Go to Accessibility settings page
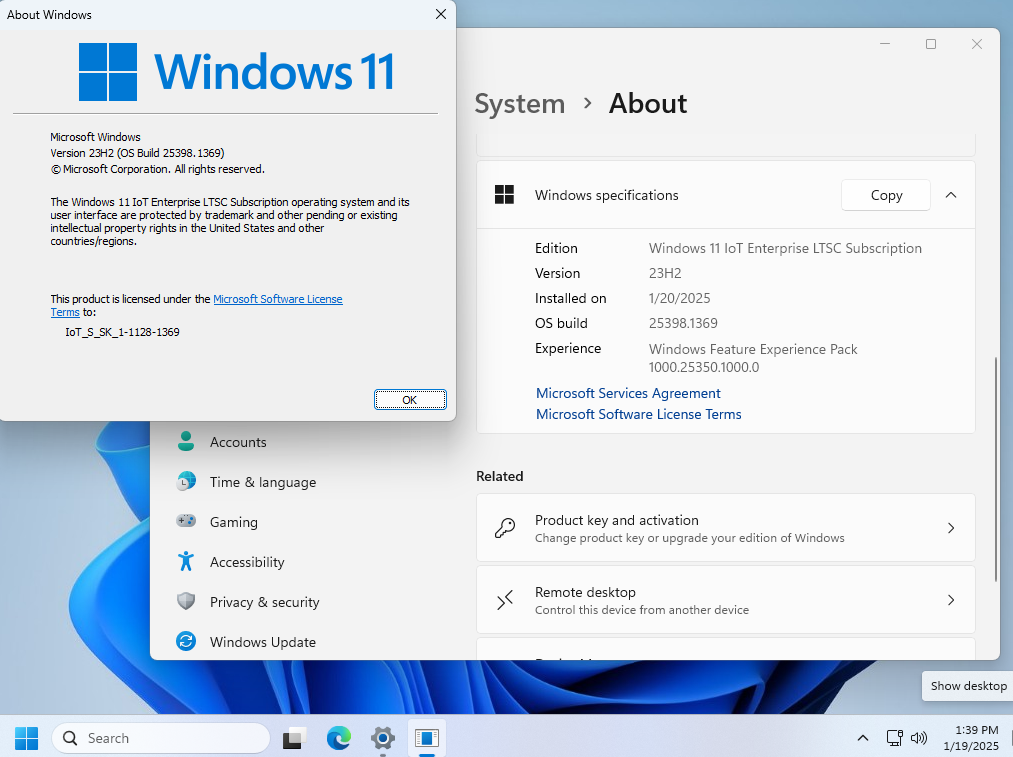The image size is (1013, 757). (x=247, y=562)
